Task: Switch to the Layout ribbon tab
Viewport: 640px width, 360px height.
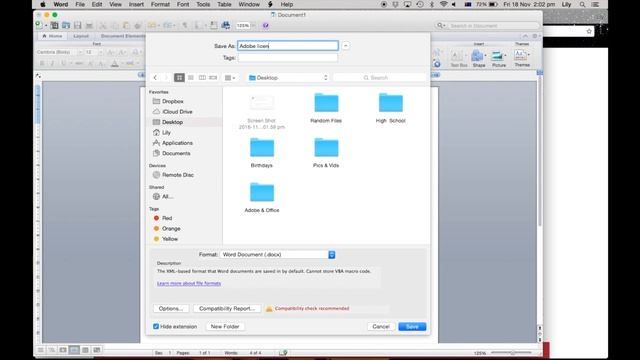Action: pos(81,36)
